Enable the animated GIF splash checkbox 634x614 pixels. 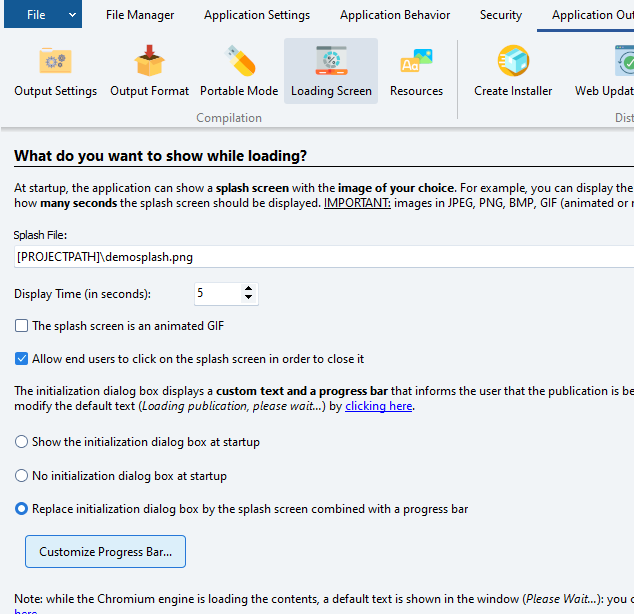pos(22,325)
